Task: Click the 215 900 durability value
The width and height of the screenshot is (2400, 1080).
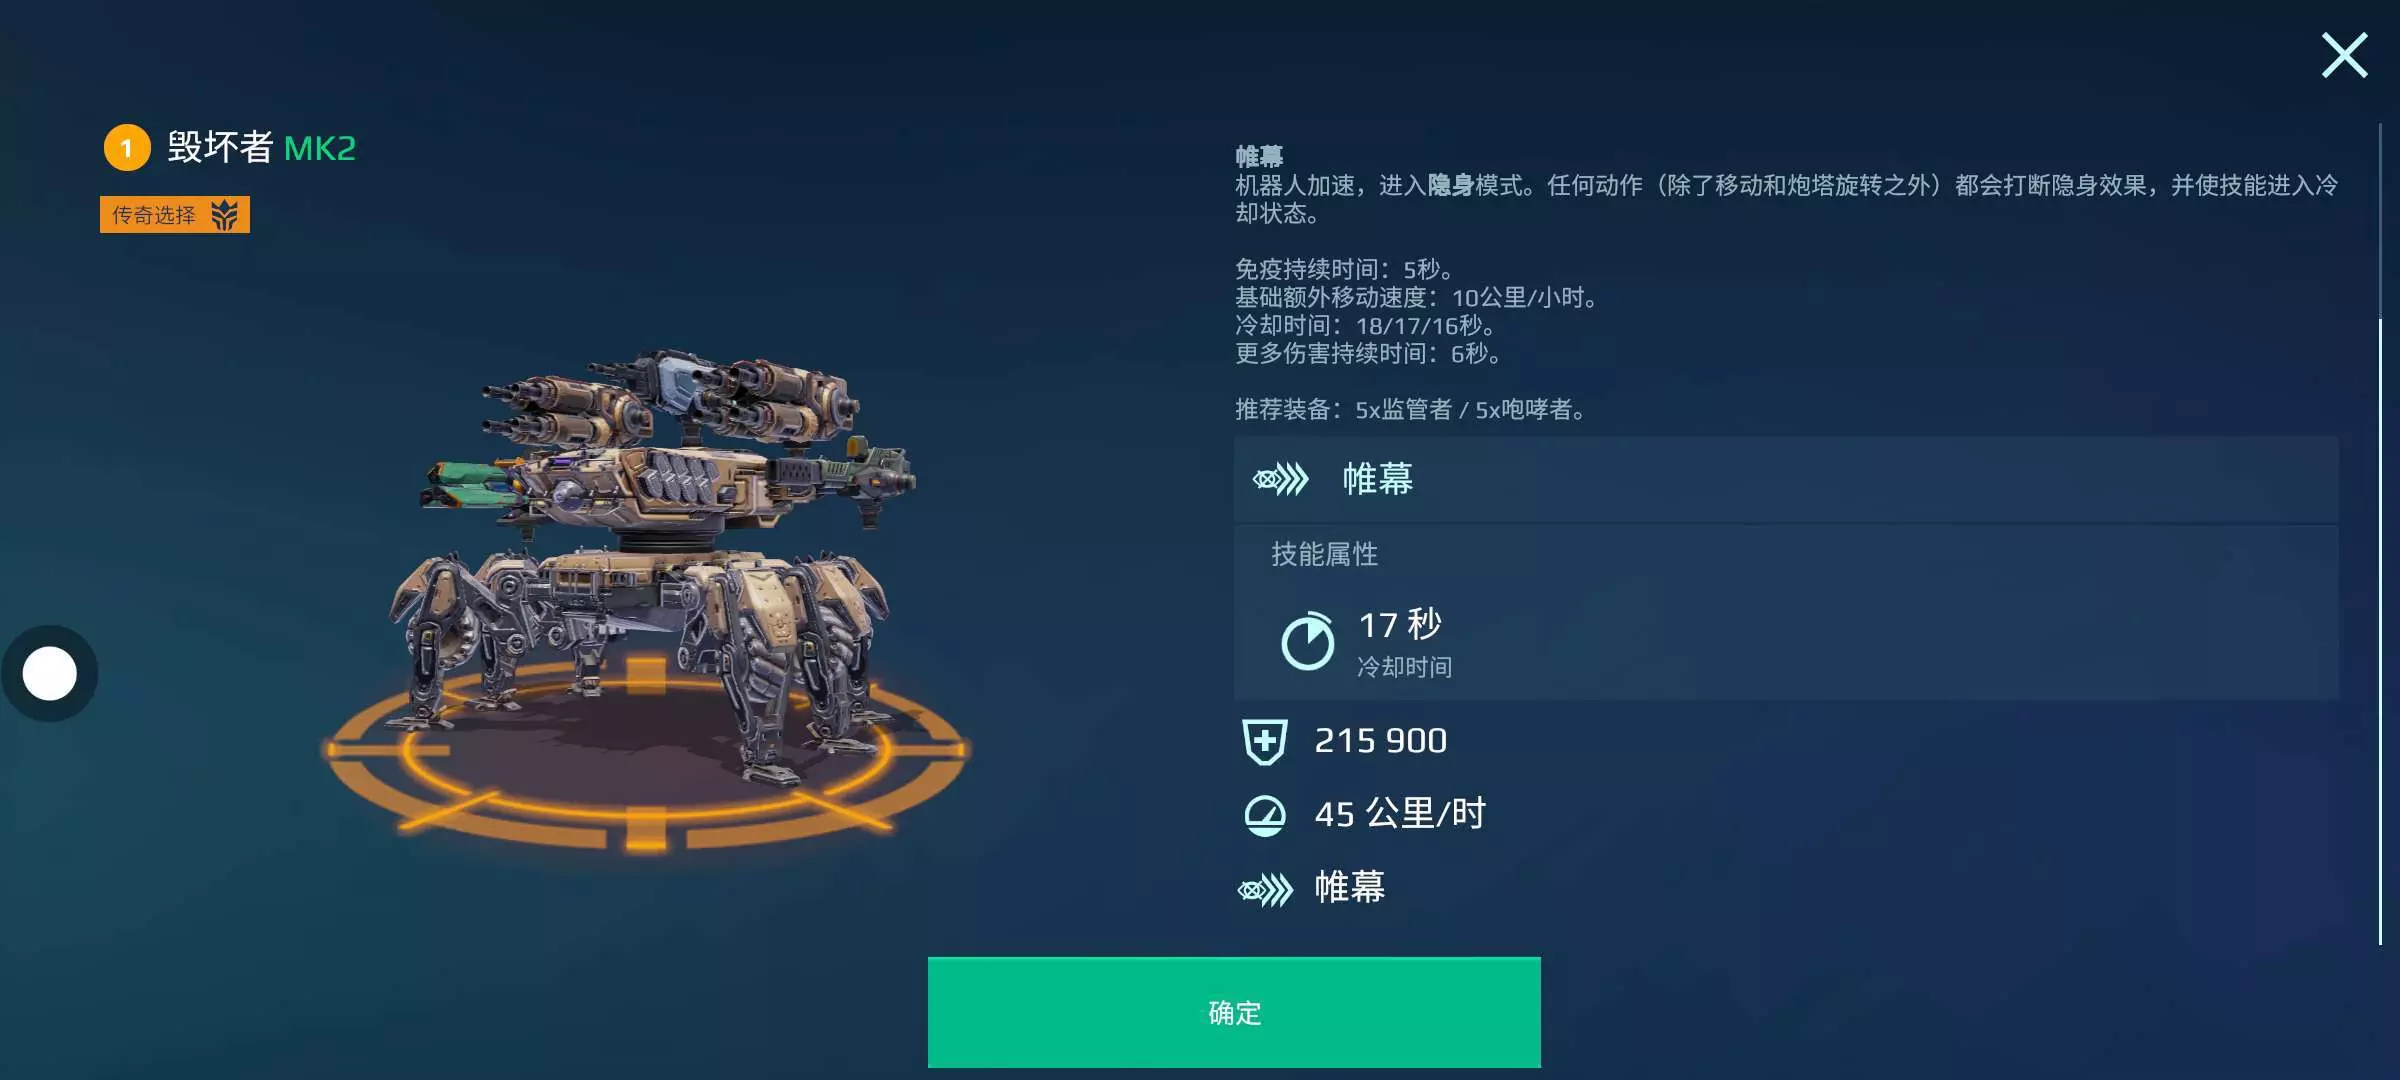Action: pos(1380,740)
